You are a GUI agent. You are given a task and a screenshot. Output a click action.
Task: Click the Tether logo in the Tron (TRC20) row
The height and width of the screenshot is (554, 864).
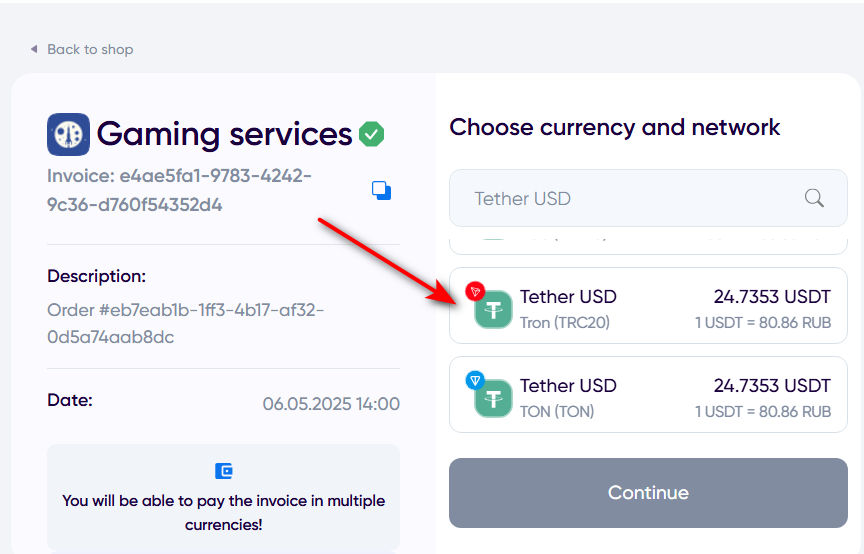pyautogui.click(x=493, y=309)
